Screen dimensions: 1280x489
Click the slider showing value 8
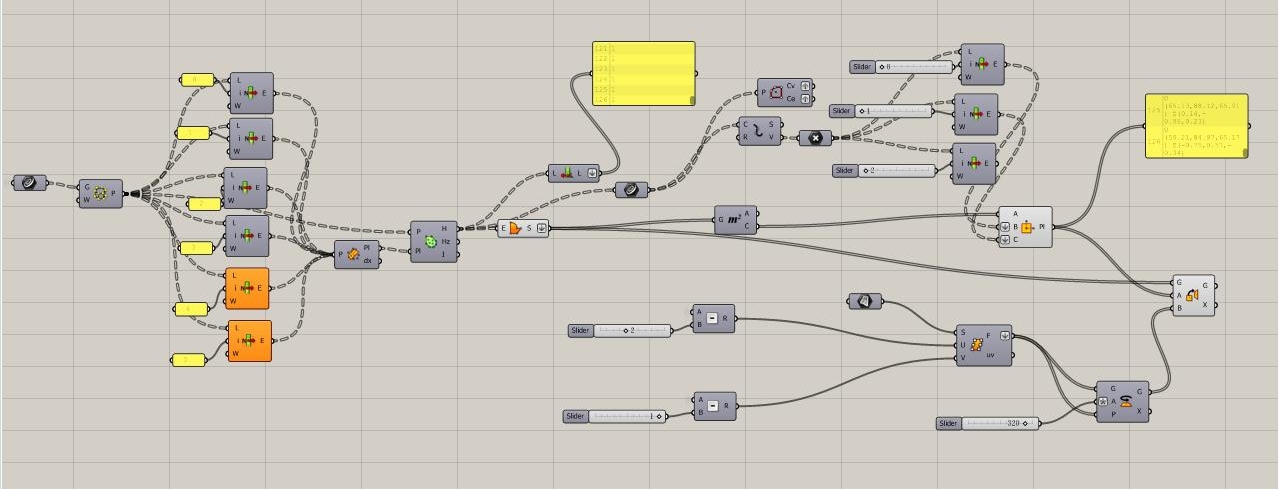[x=914, y=67]
